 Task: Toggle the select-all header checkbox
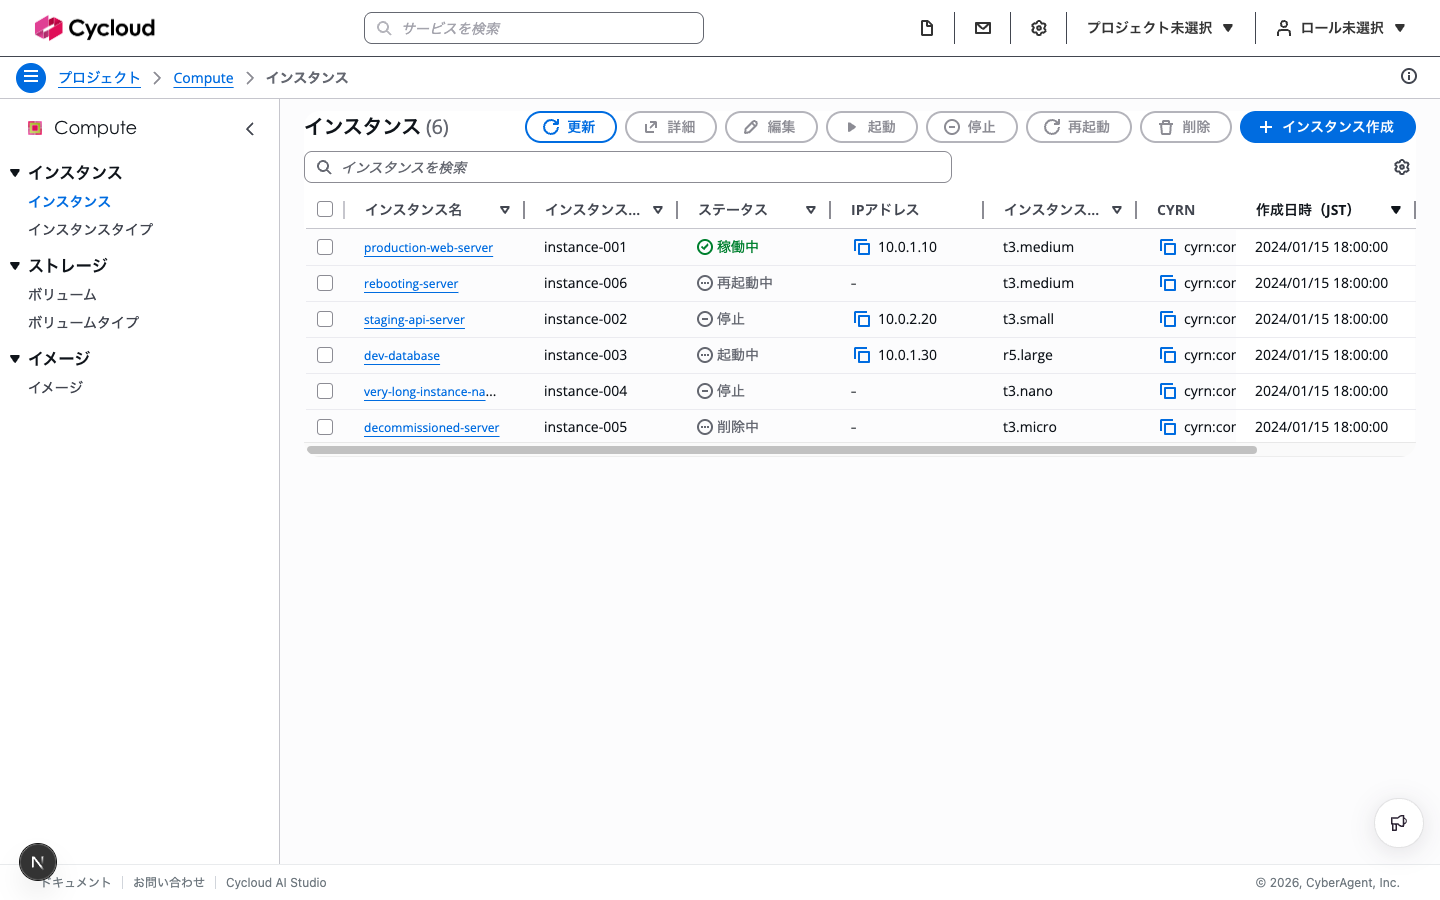[x=325, y=209]
